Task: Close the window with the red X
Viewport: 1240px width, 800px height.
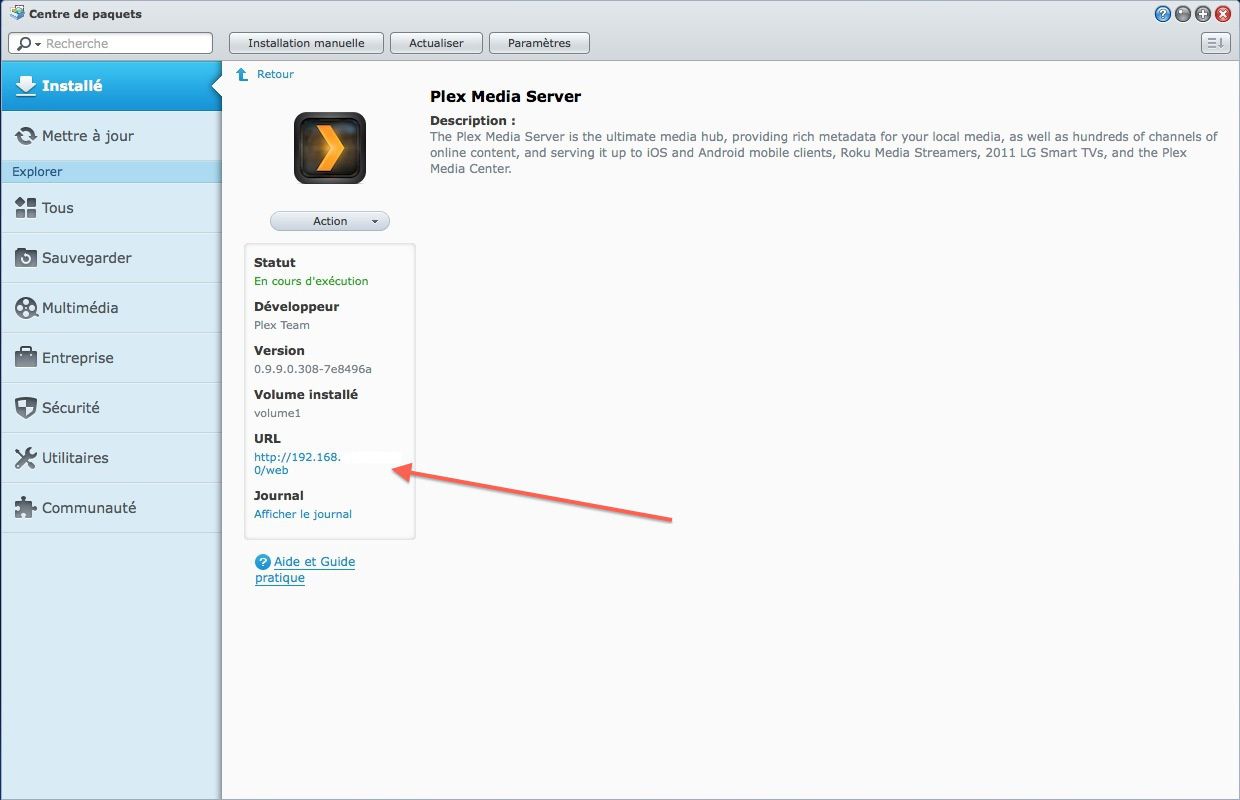Action: (1223, 14)
